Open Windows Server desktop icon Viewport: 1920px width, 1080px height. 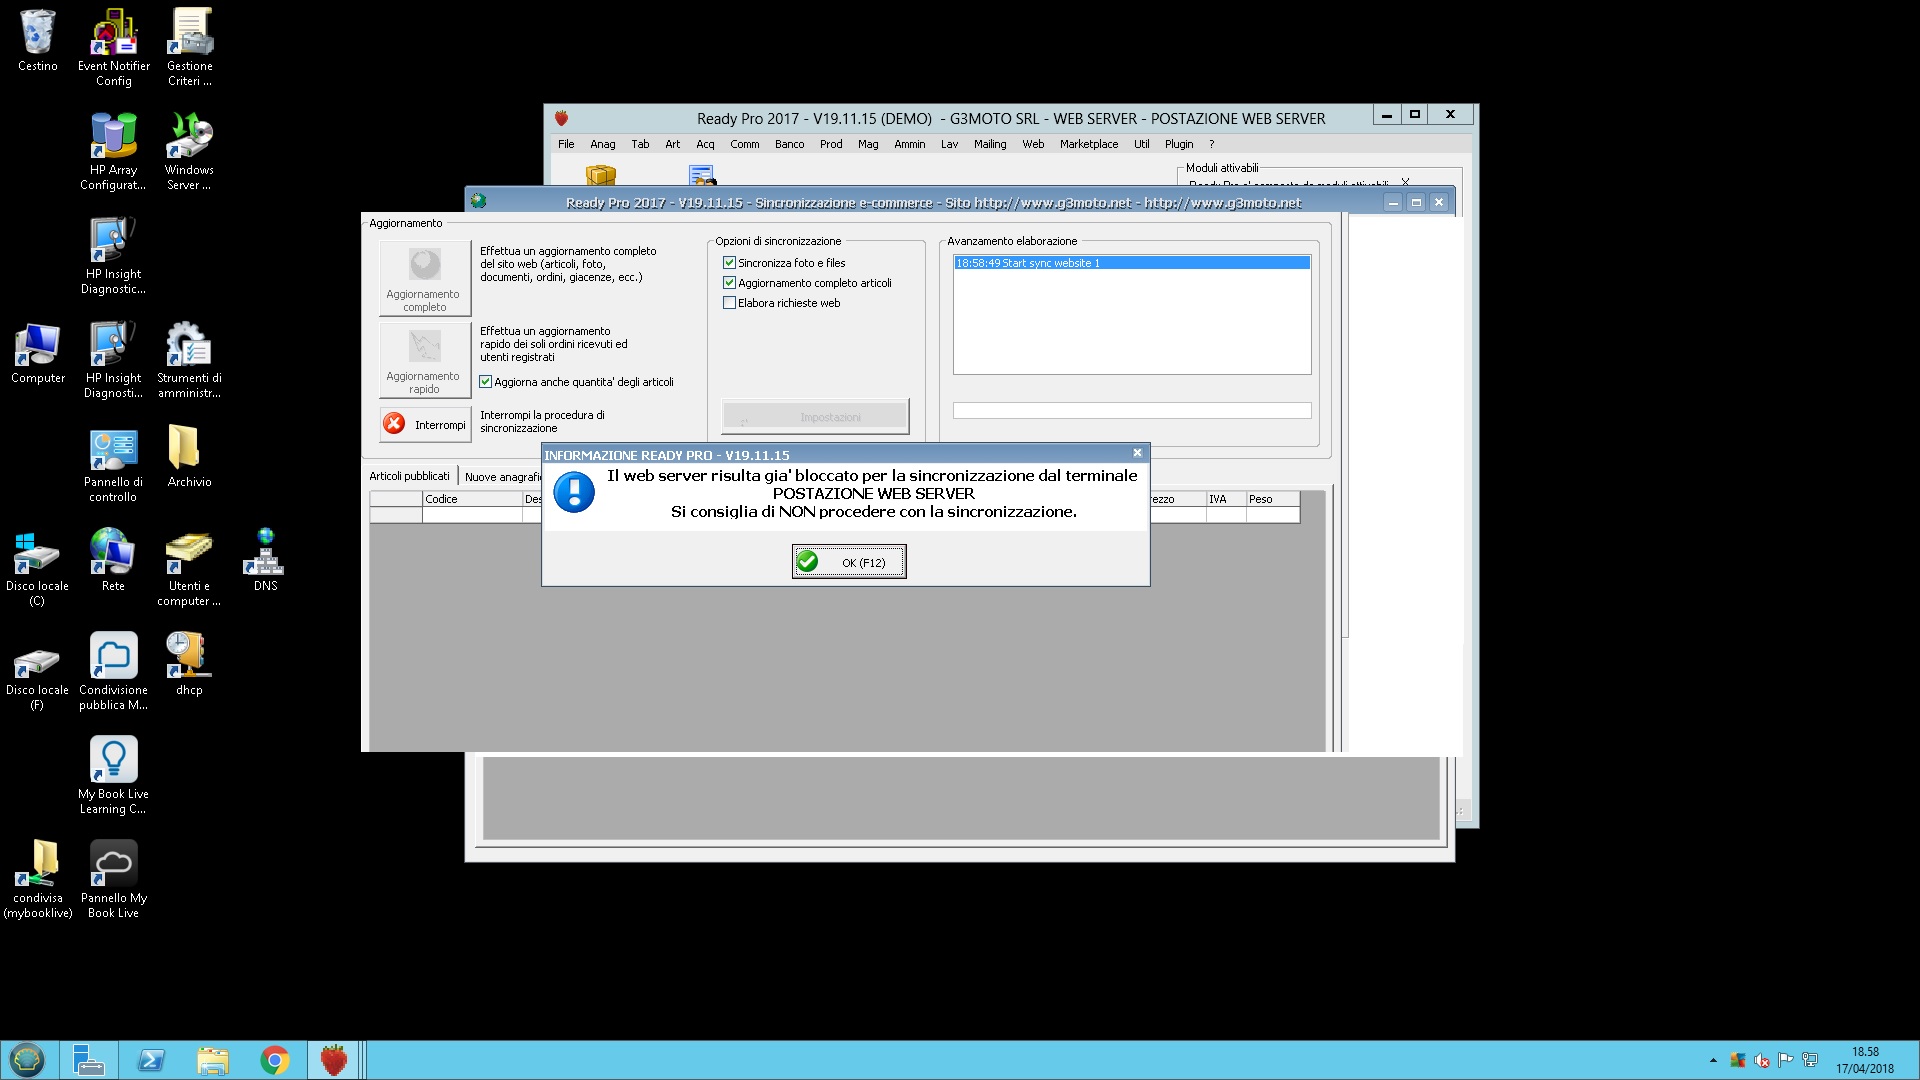point(189,152)
